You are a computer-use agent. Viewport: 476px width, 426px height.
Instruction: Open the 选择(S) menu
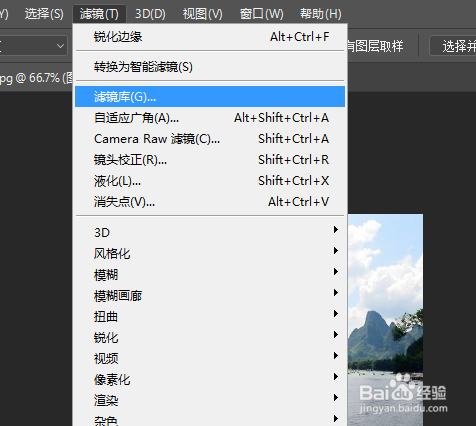pyautogui.click(x=44, y=14)
